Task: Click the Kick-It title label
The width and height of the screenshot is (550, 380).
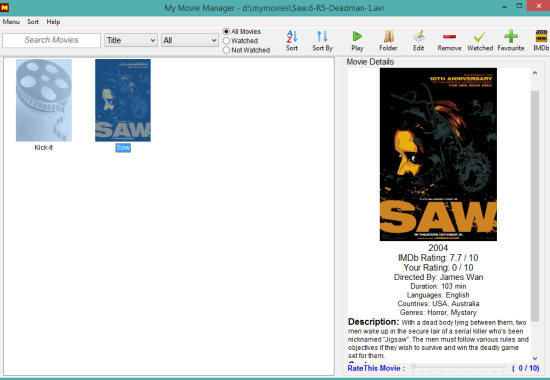Action: [x=43, y=148]
